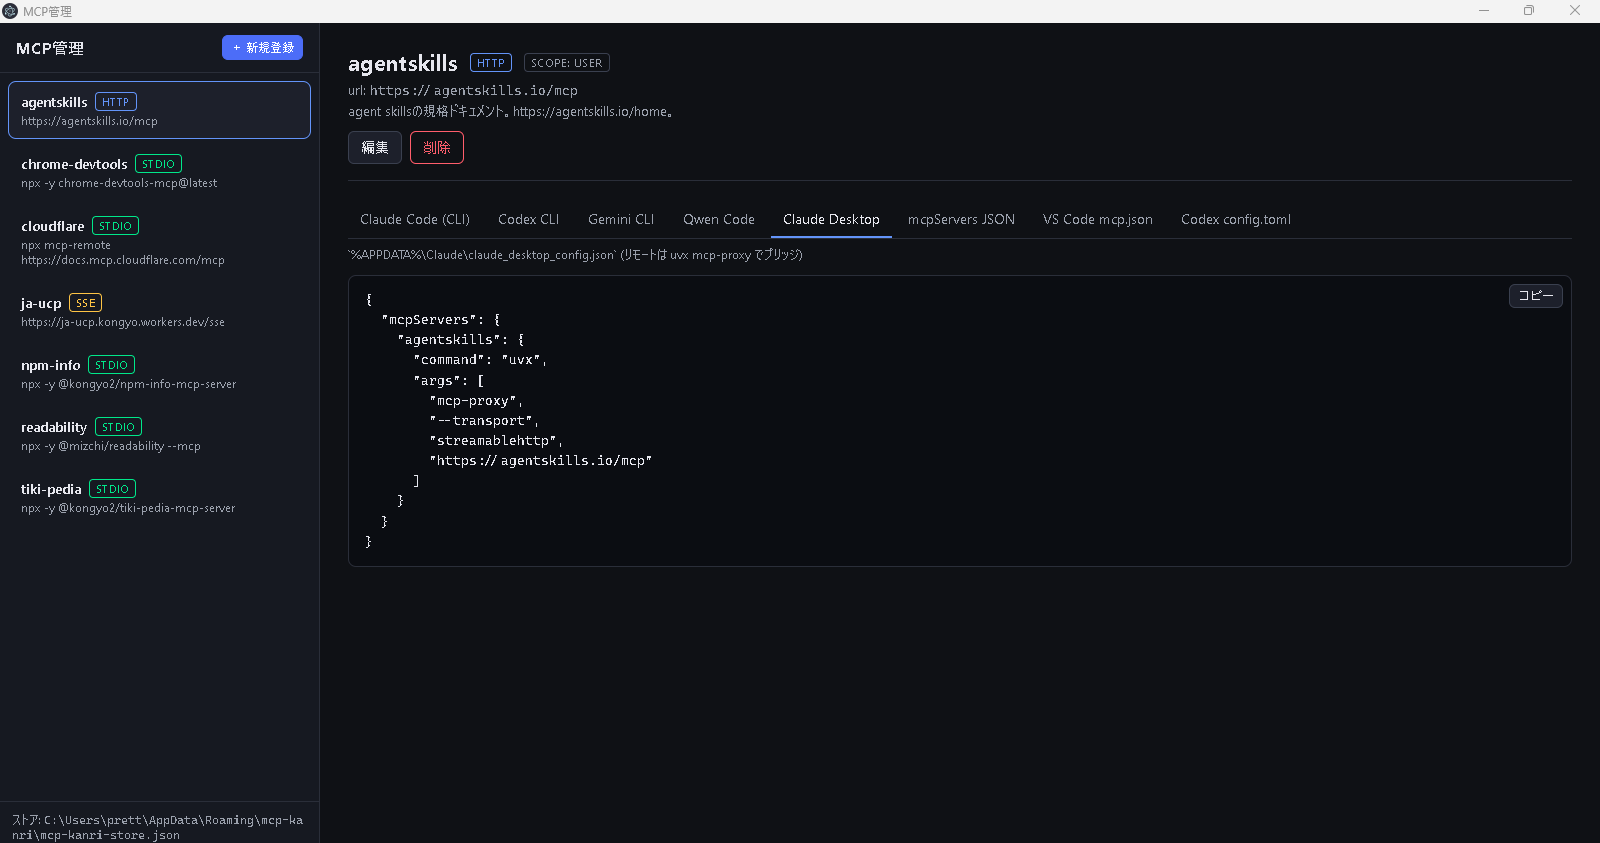Click the ストア path text at sidebar bottom
Screen dimensions: 1600x843
158,827
